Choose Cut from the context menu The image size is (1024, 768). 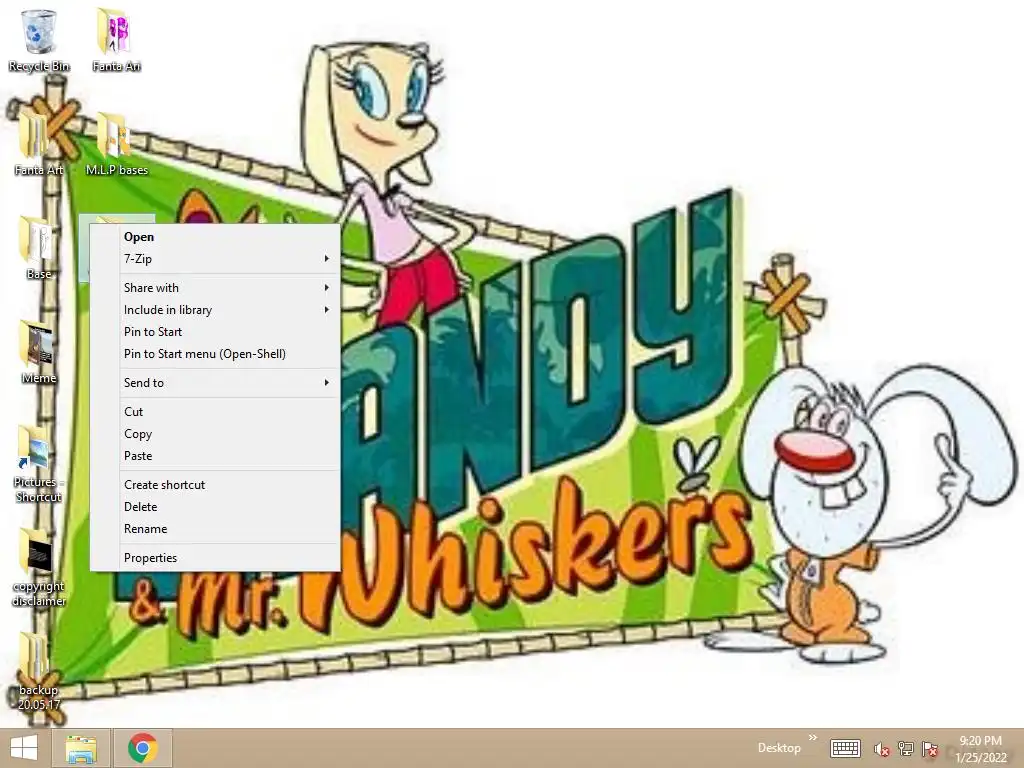(215, 412)
